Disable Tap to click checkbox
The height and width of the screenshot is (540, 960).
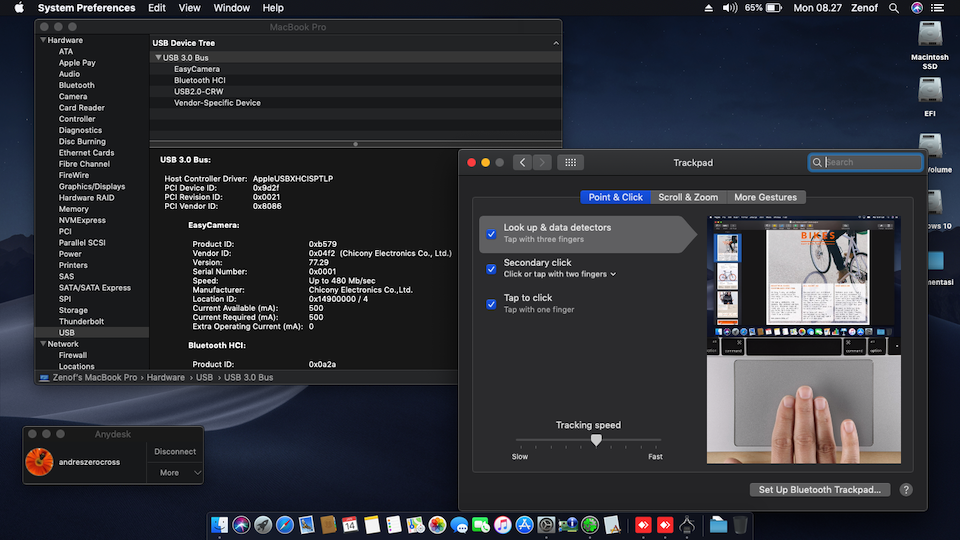(x=491, y=304)
